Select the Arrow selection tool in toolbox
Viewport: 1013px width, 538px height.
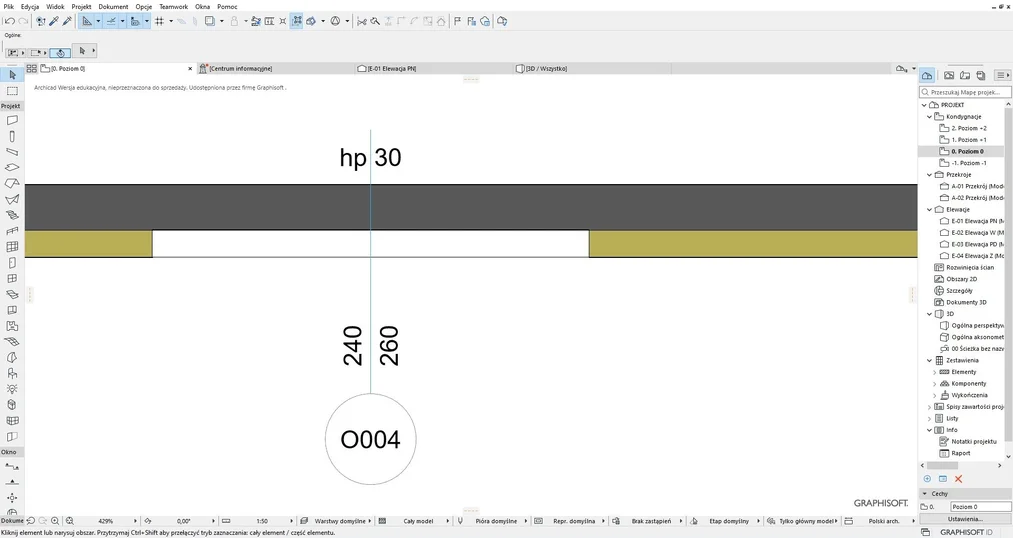pyautogui.click(x=12, y=75)
